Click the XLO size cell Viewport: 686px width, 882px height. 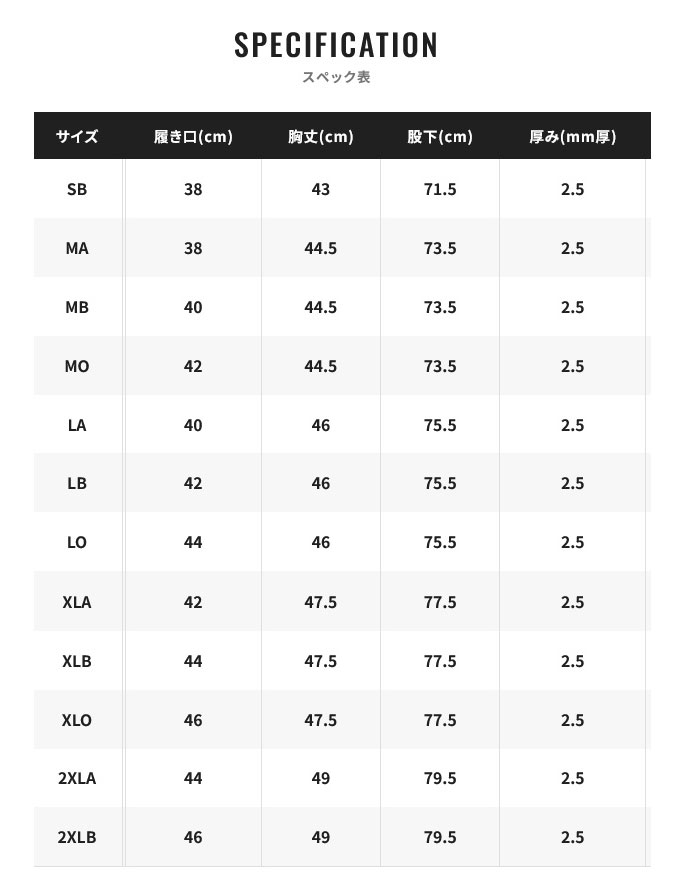(x=77, y=720)
